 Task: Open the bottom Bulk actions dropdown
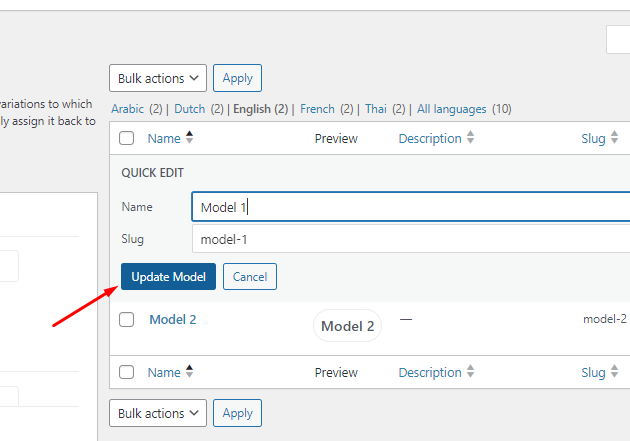tap(158, 413)
